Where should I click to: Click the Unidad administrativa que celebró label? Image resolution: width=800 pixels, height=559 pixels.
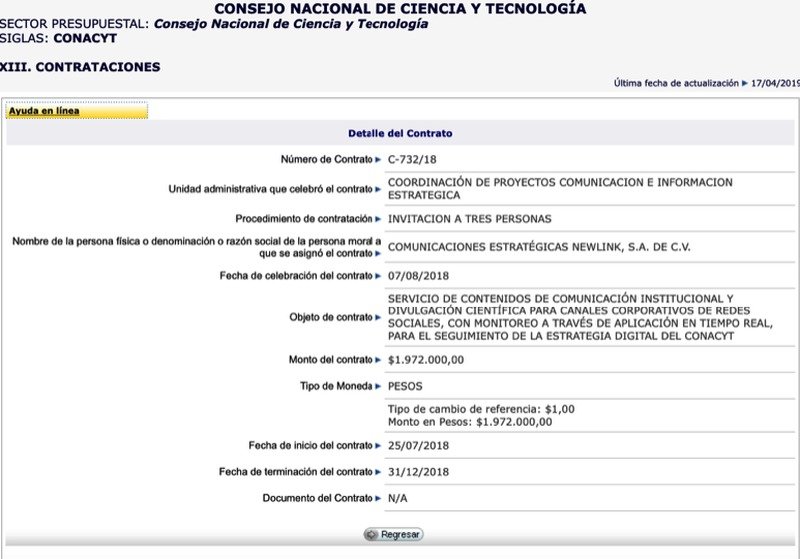(270, 189)
